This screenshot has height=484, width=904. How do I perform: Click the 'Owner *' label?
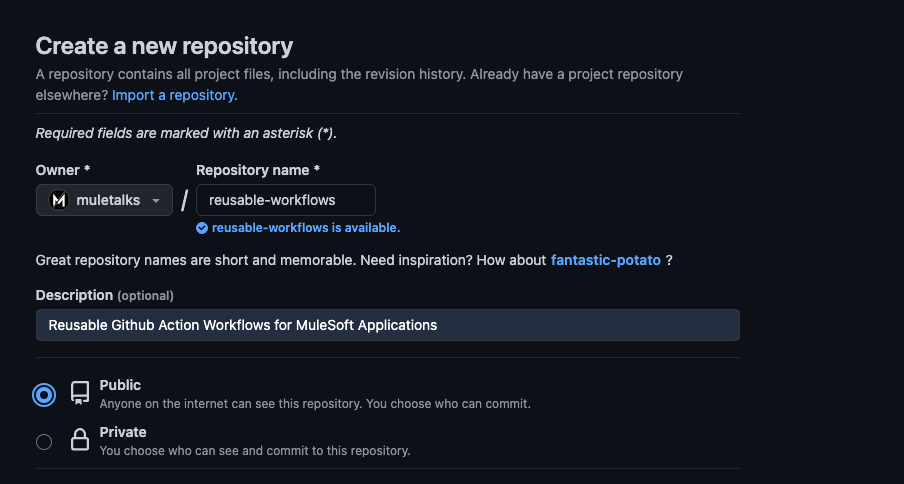[63, 170]
